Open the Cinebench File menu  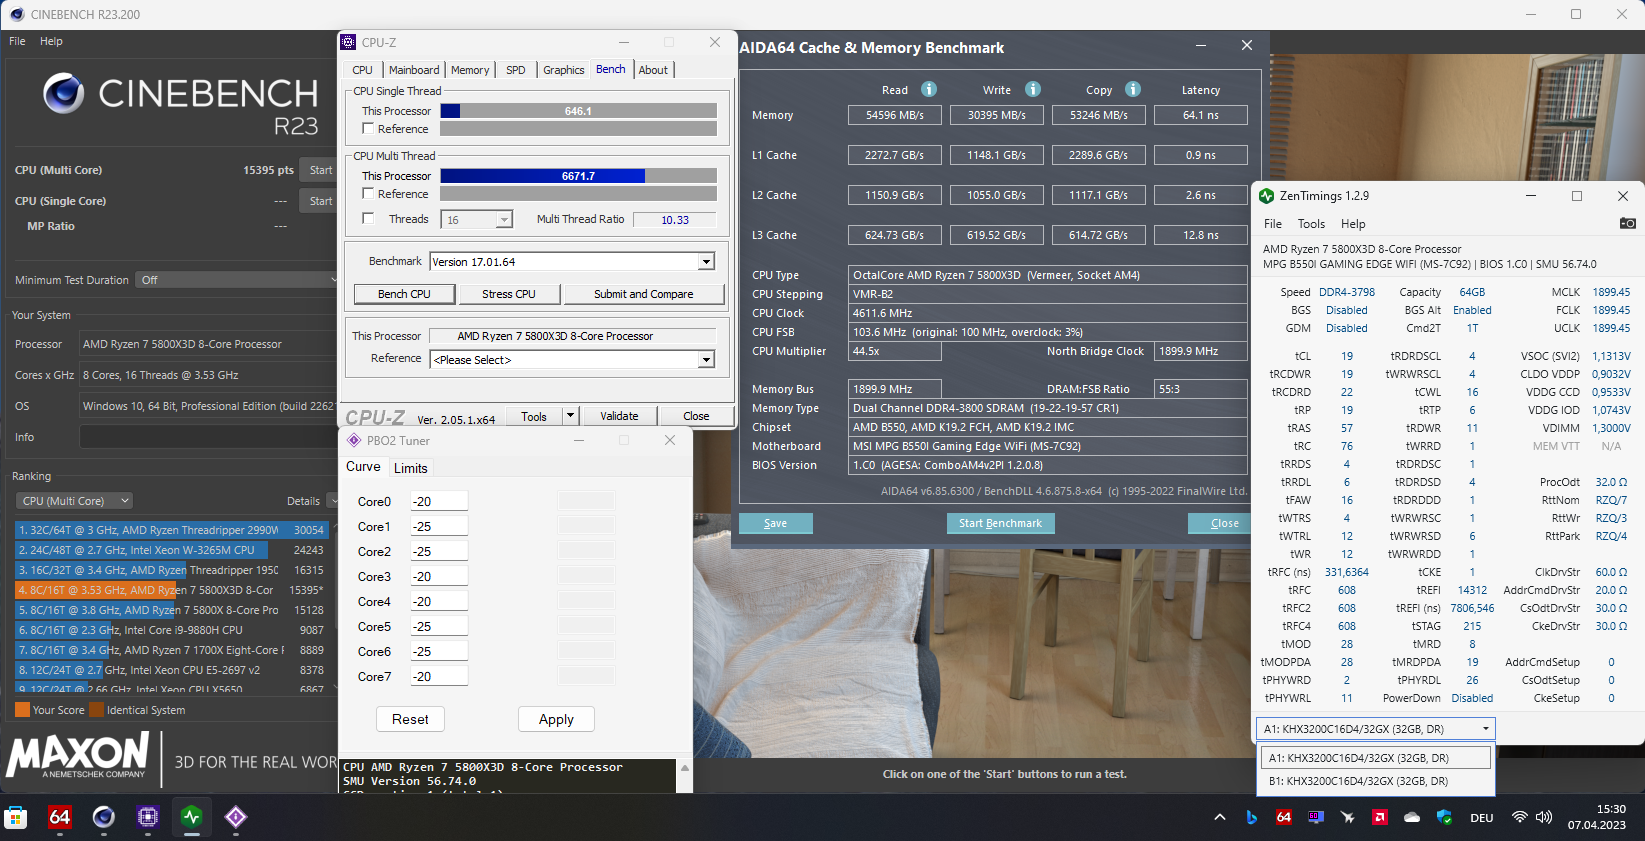coord(17,41)
